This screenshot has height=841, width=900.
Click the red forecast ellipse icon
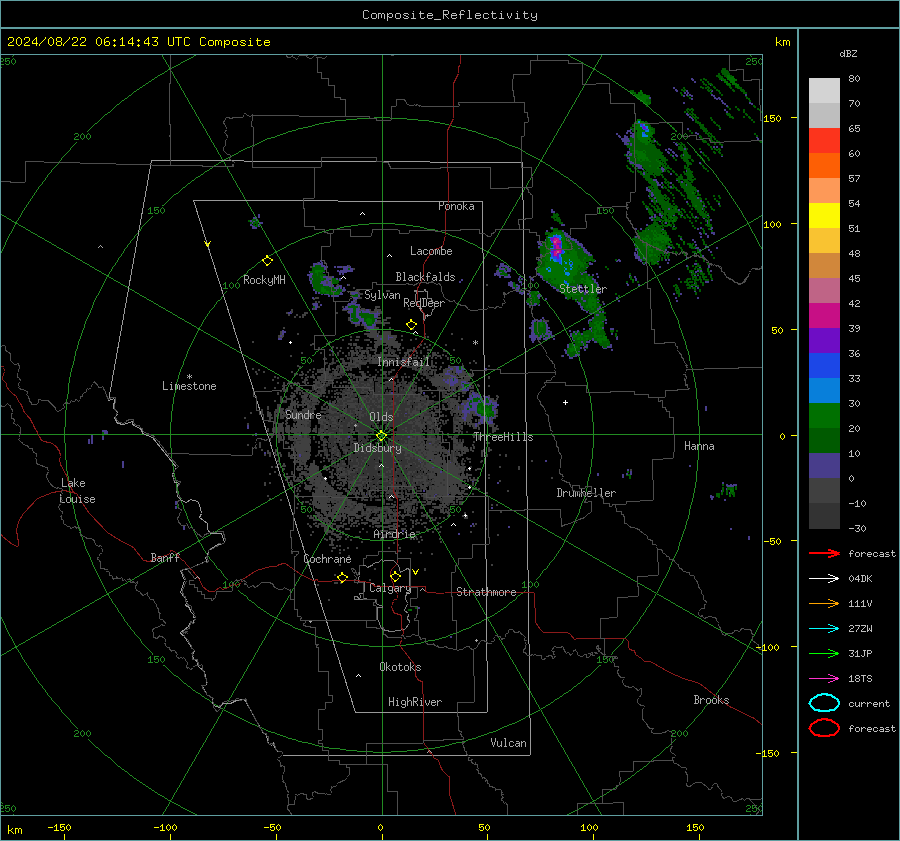pyautogui.click(x=824, y=728)
